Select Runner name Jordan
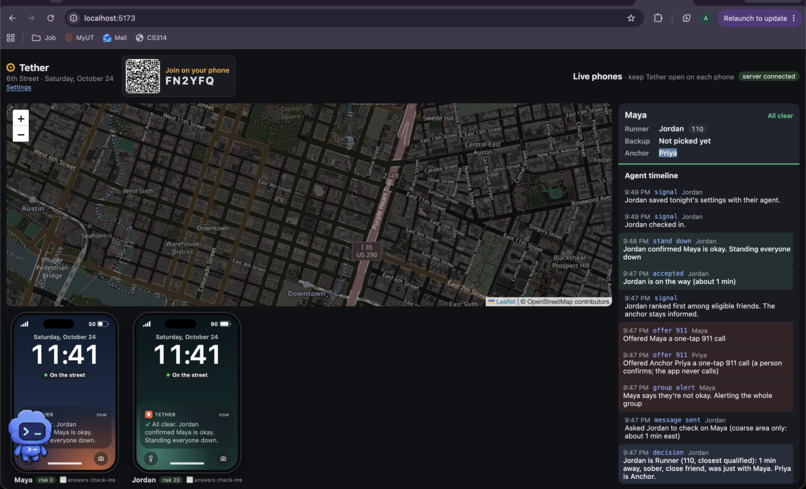Viewport: 806px width, 489px height. tap(671, 129)
